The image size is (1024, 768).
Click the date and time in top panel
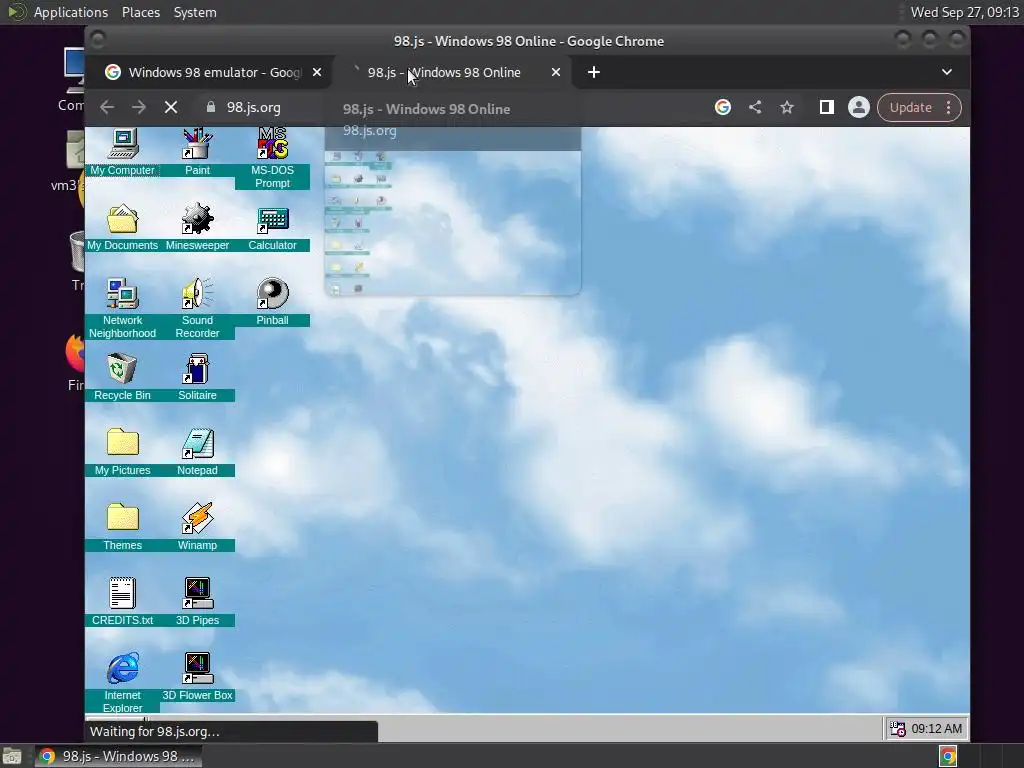[x=965, y=12]
